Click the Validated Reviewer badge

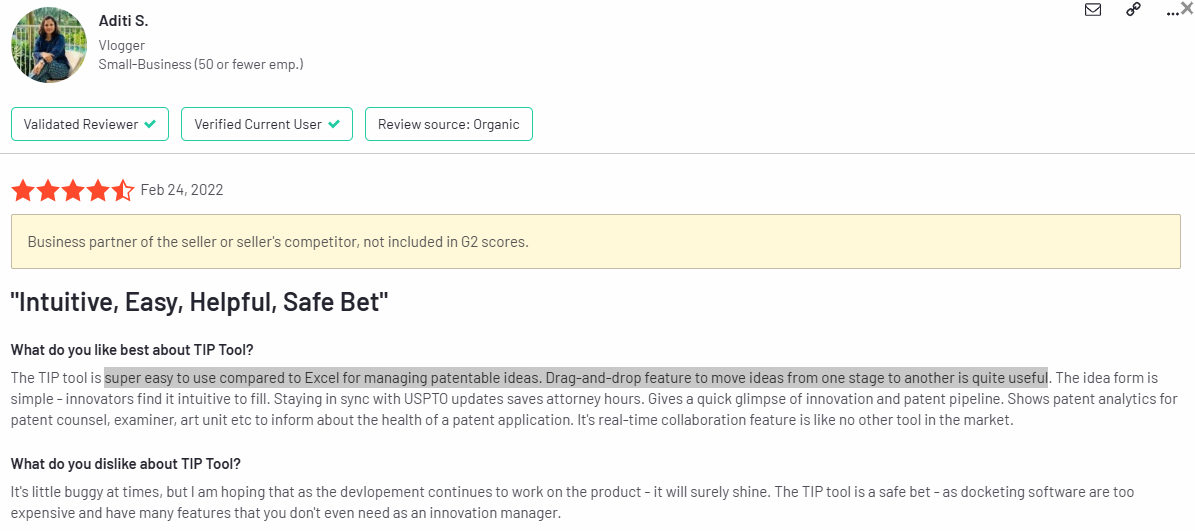89,124
